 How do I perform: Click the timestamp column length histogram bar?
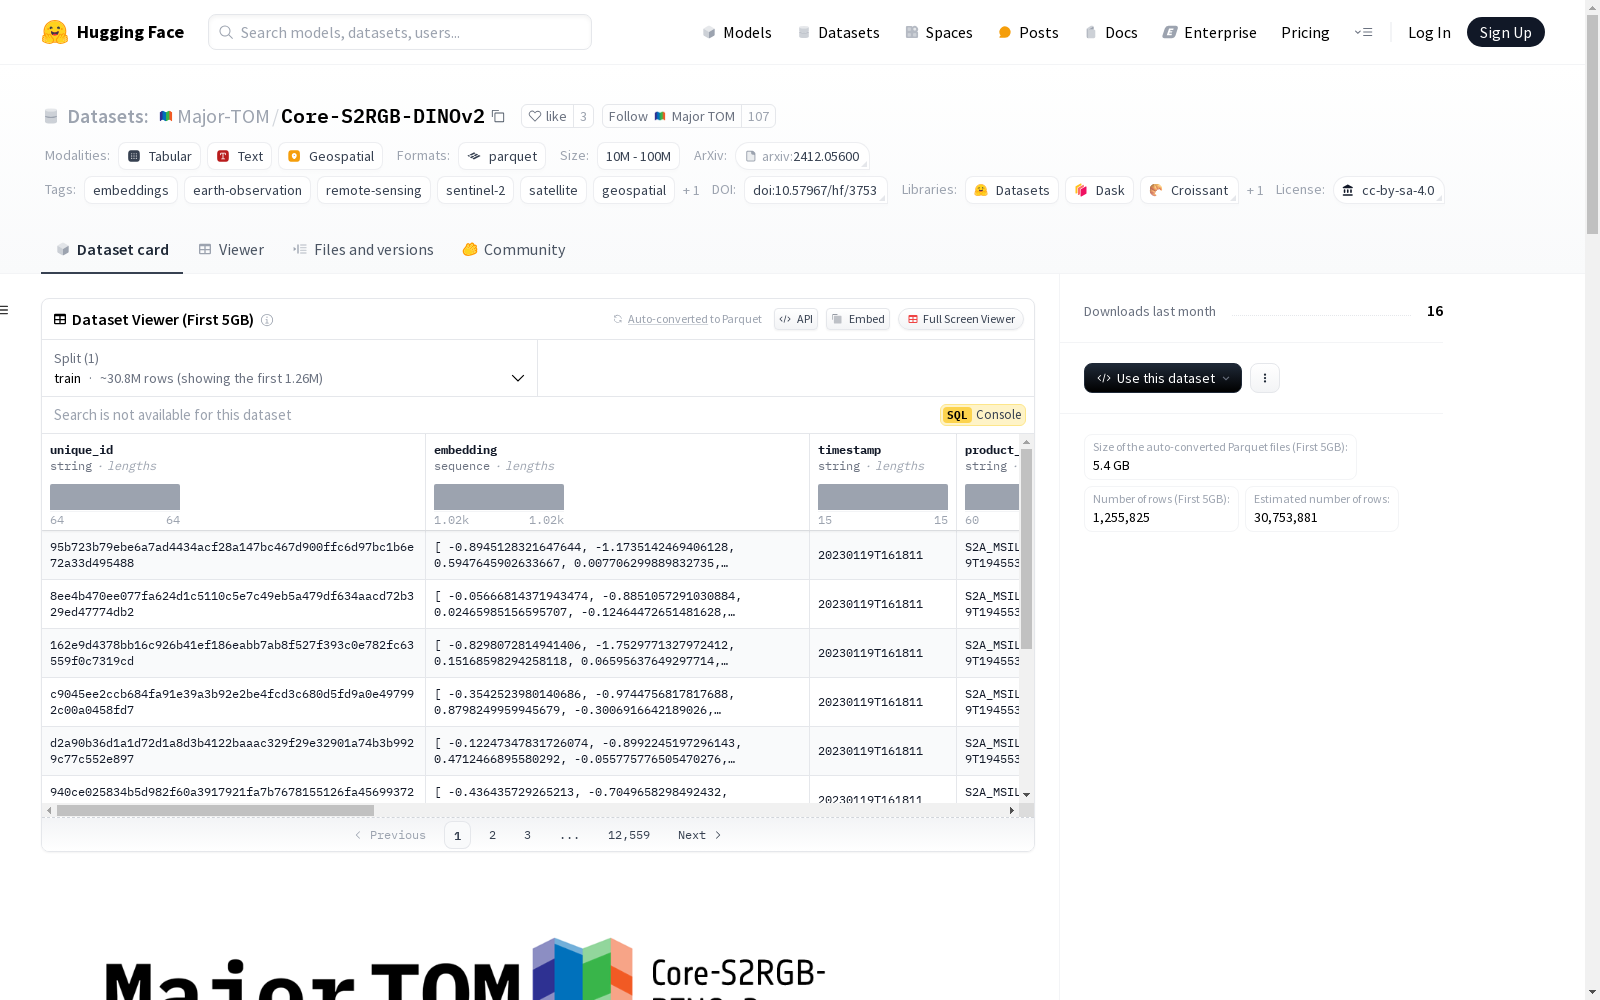pyautogui.click(x=883, y=497)
